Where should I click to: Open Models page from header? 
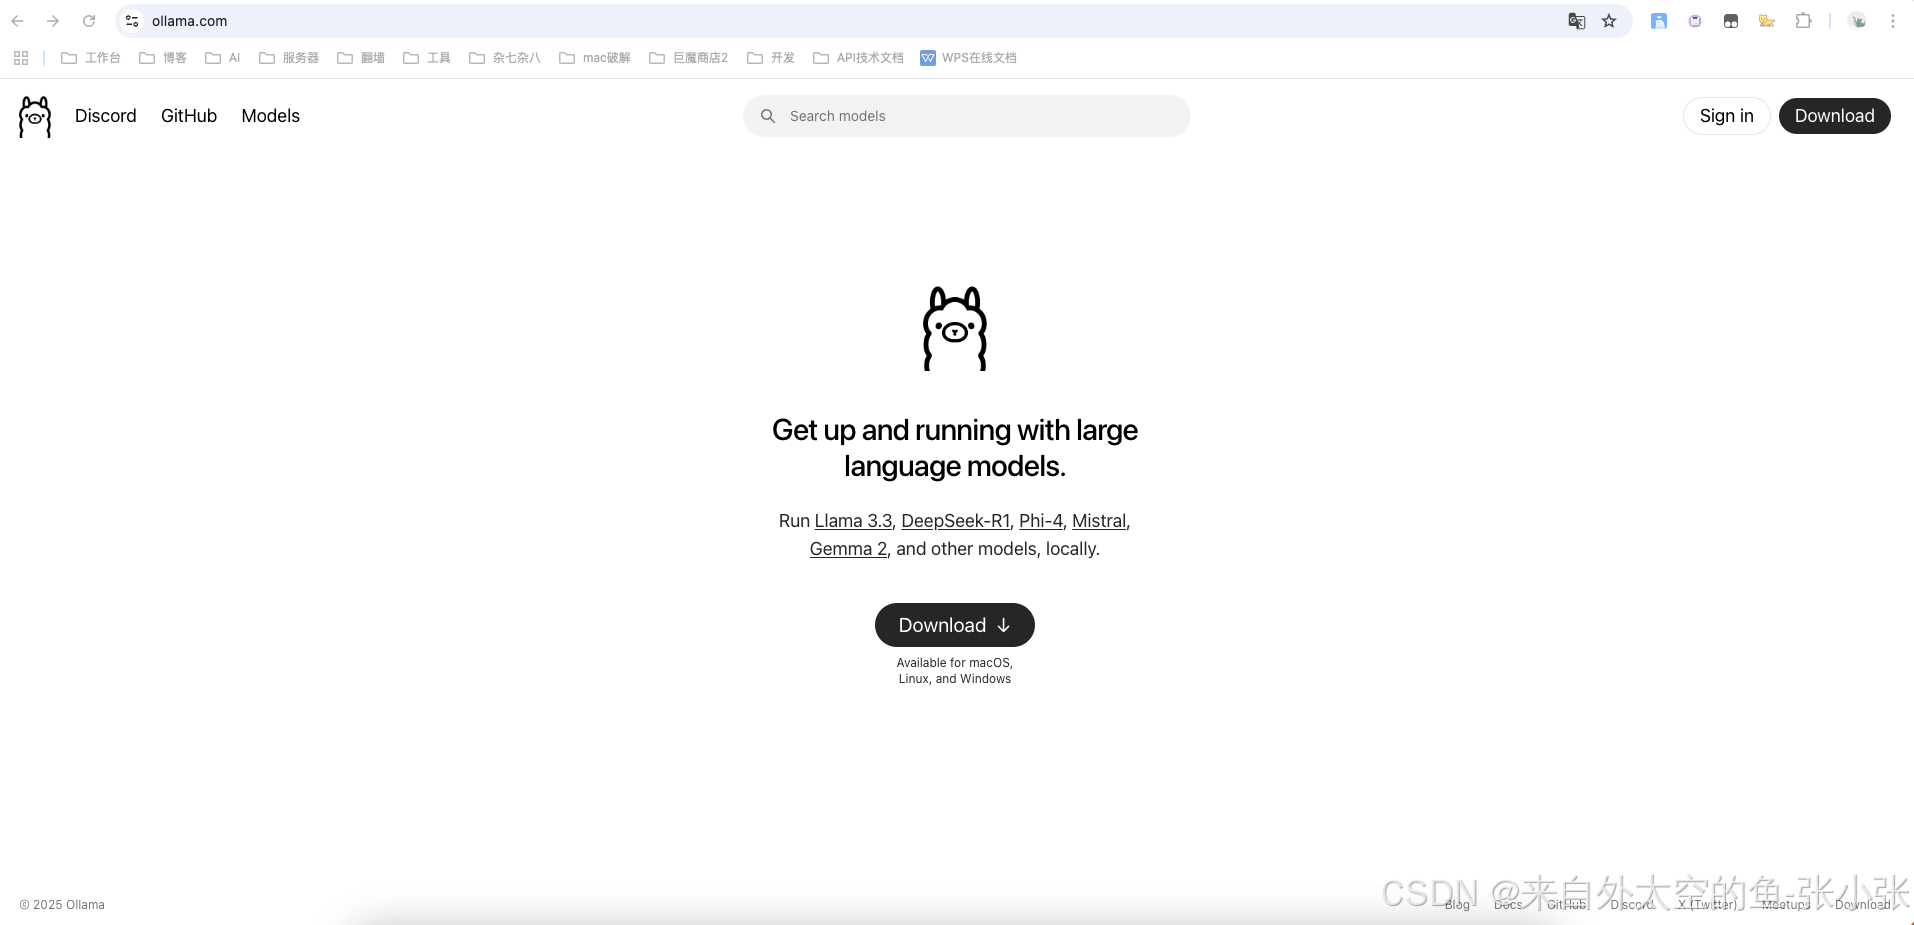click(x=271, y=116)
